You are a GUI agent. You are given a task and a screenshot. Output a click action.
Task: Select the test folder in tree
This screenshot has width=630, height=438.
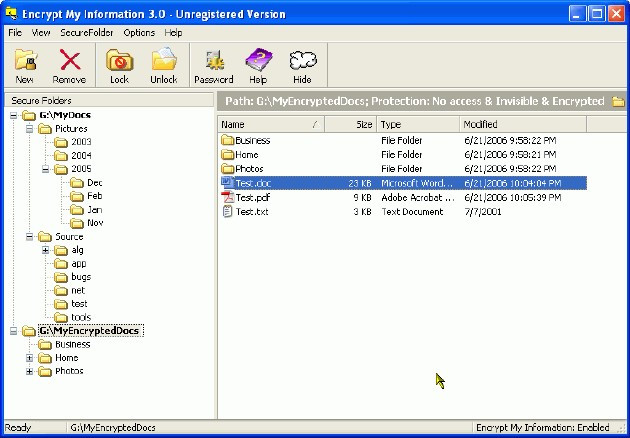79,304
